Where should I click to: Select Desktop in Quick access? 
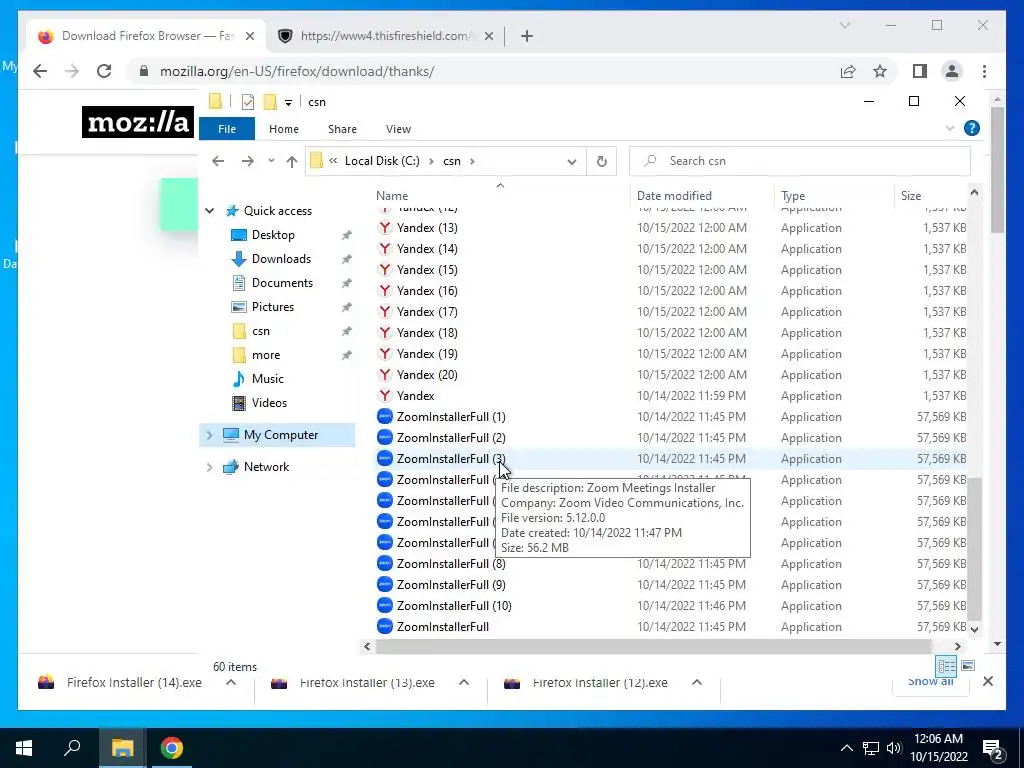click(x=273, y=234)
